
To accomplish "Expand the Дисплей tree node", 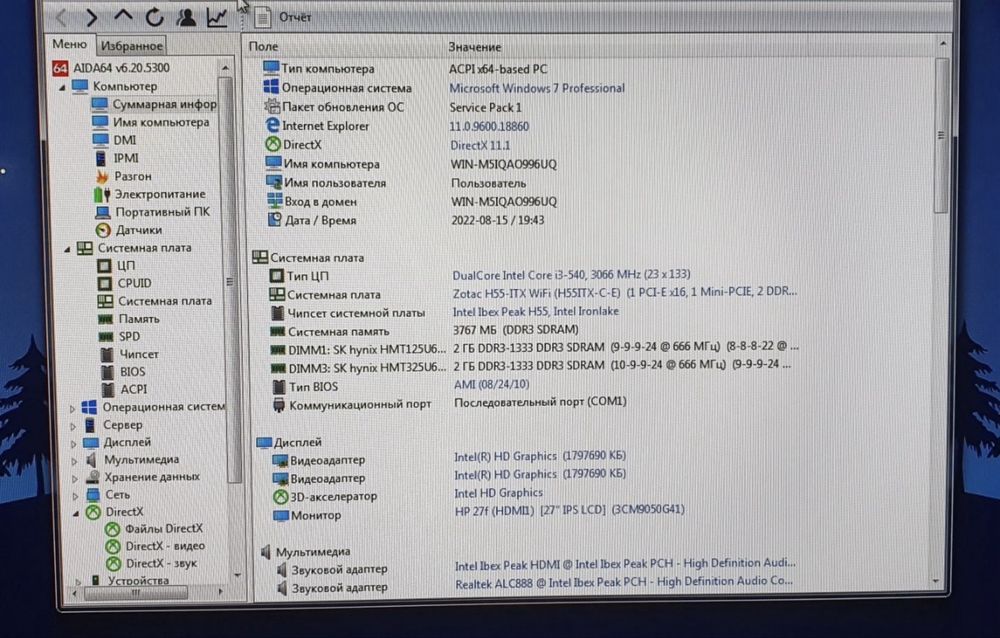I will (x=73, y=443).
